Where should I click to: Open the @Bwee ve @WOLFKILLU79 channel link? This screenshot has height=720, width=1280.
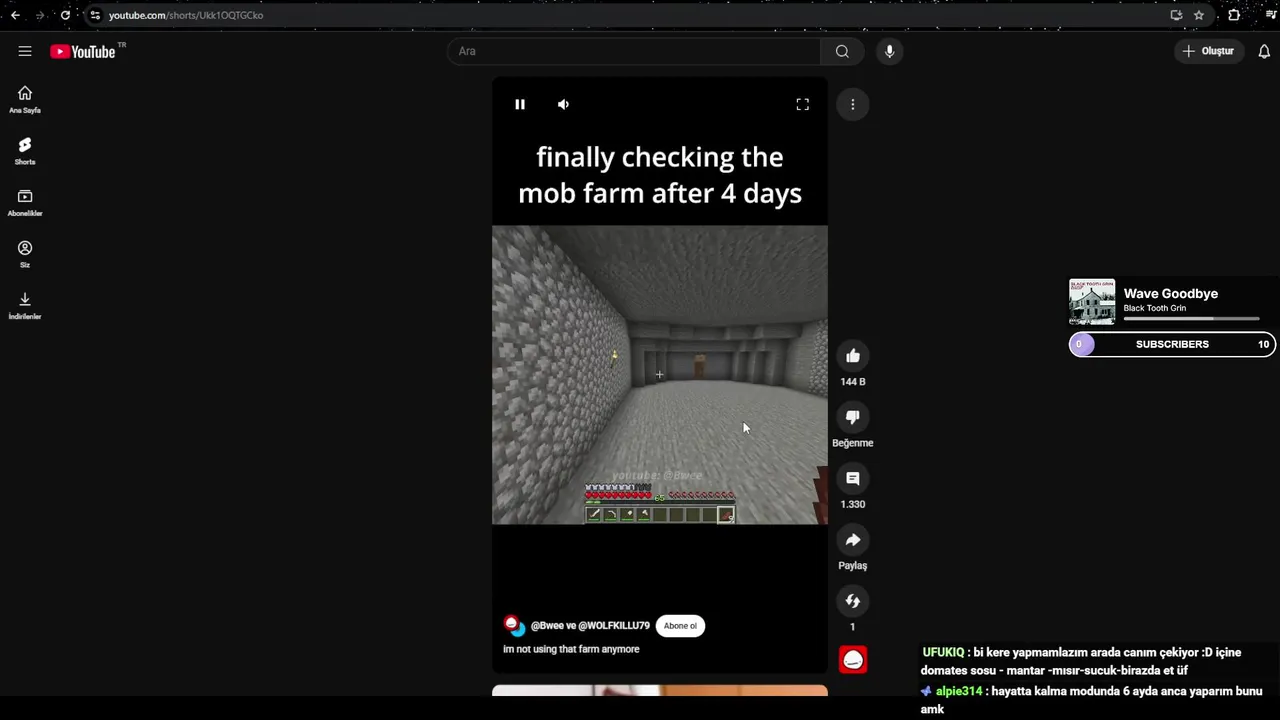click(x=590, y=626)
